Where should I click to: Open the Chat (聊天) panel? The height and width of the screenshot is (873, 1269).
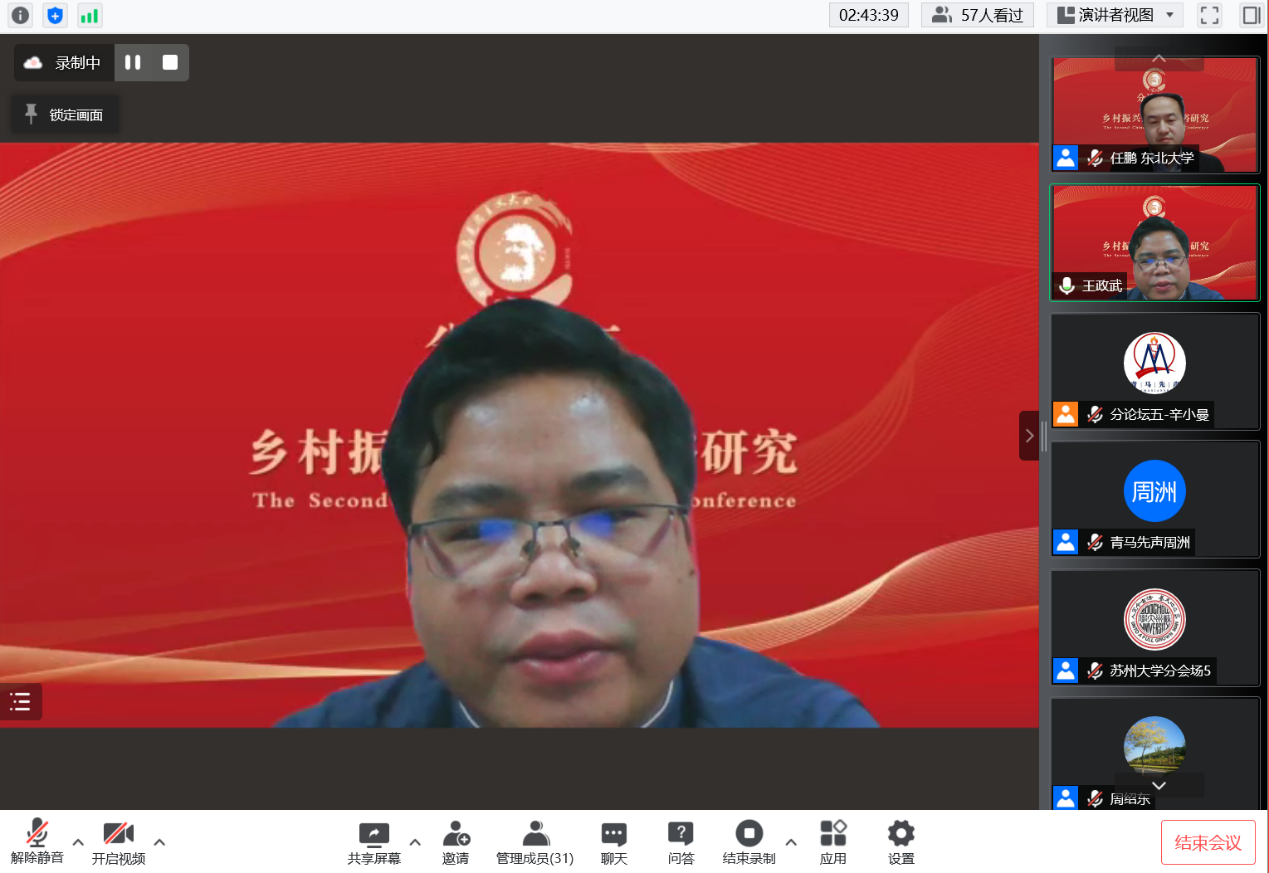point(614,842)
